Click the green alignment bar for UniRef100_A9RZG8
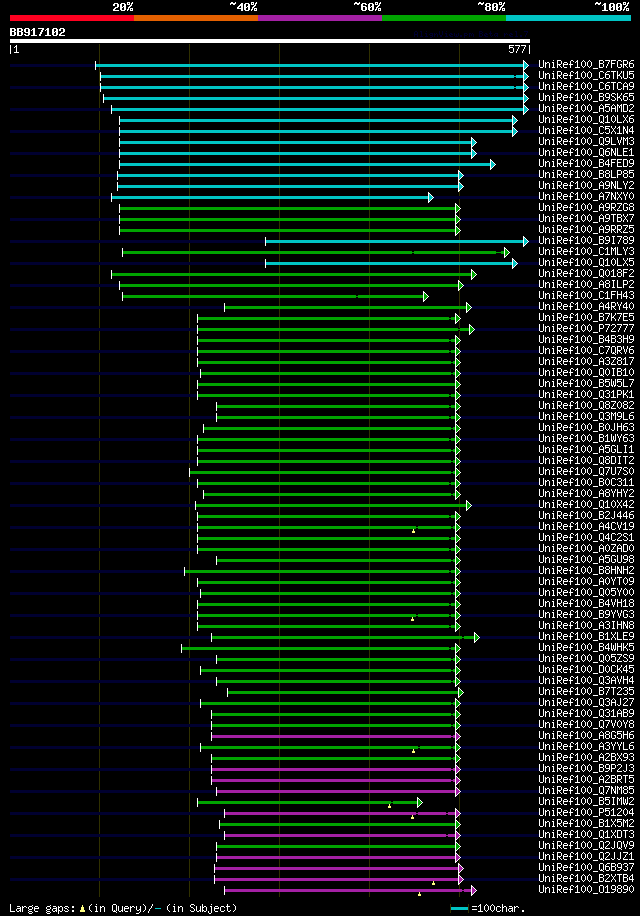Screen dimensions: 640x916 pyautogui.click(x=288, y=209)
